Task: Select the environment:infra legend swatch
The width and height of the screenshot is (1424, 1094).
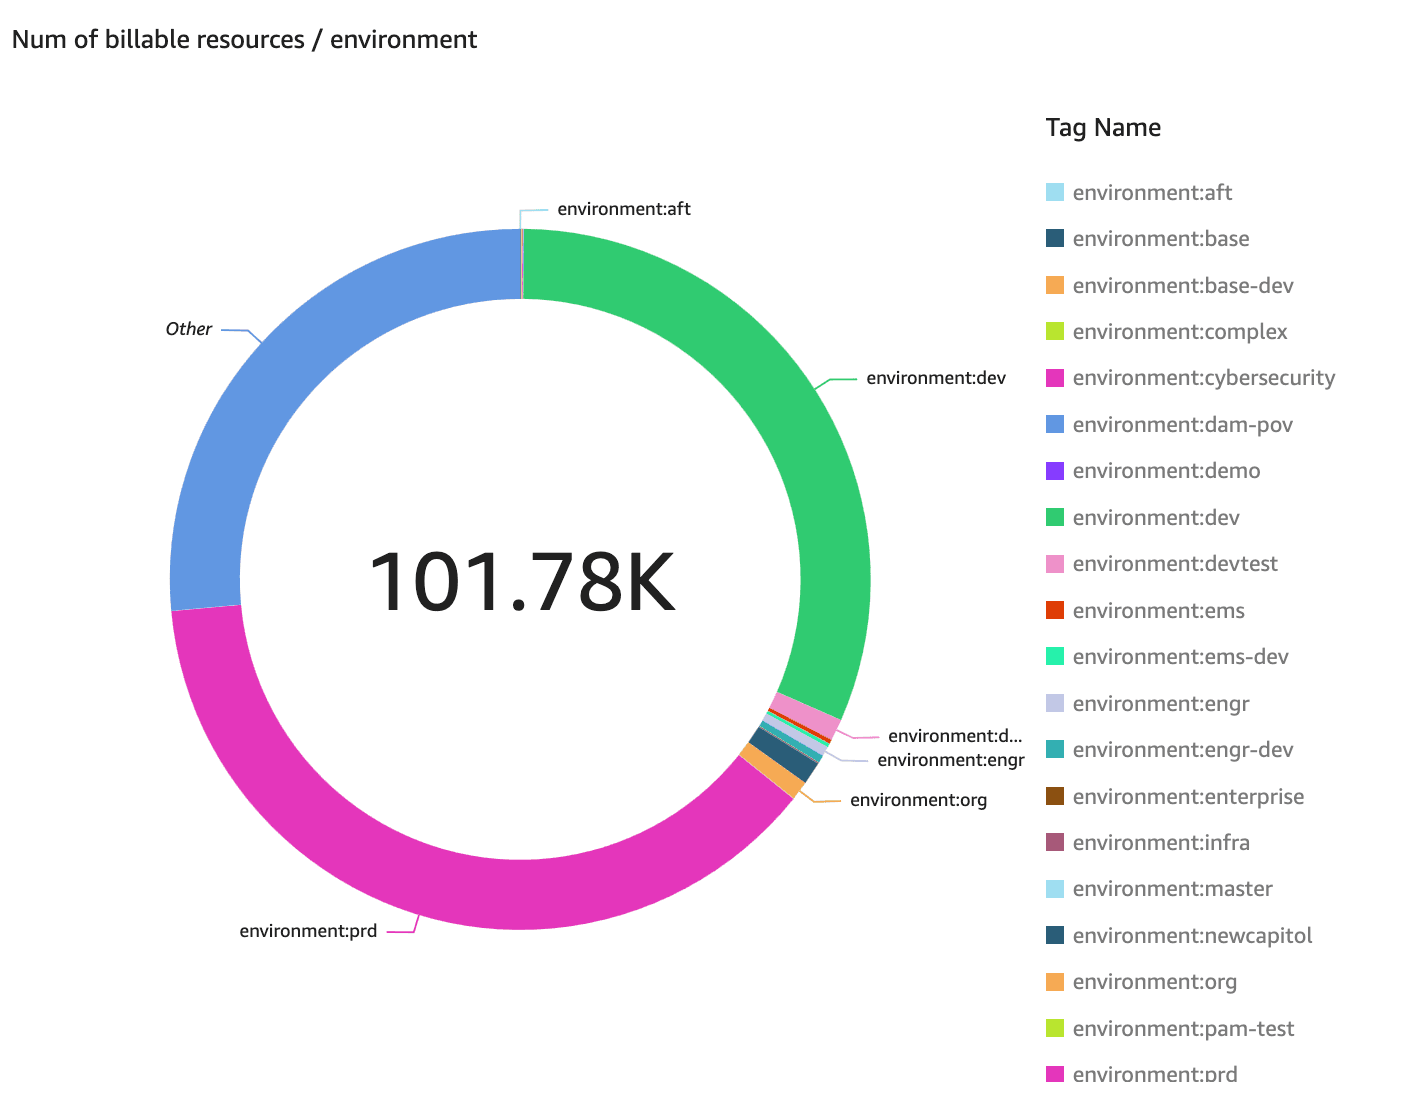Action: [x=1052, y=842]
